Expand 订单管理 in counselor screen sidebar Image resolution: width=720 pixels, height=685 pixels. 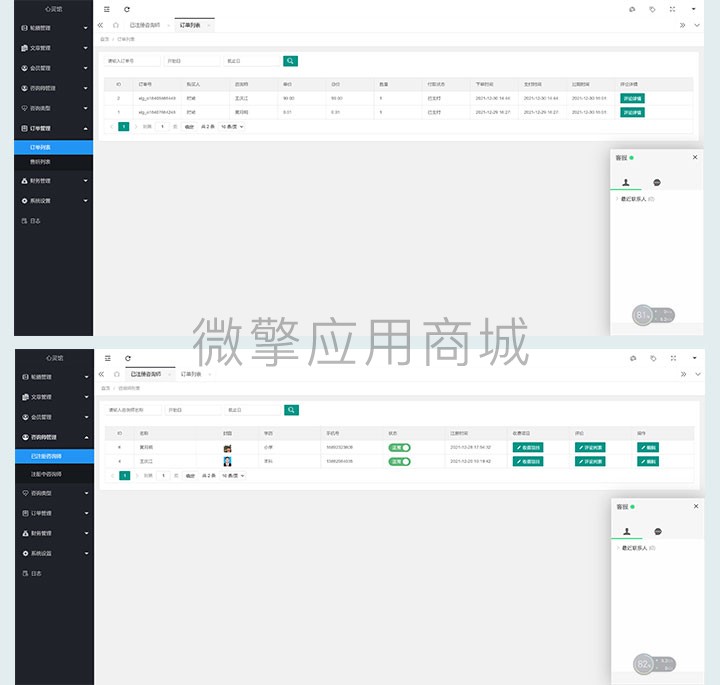54,513
